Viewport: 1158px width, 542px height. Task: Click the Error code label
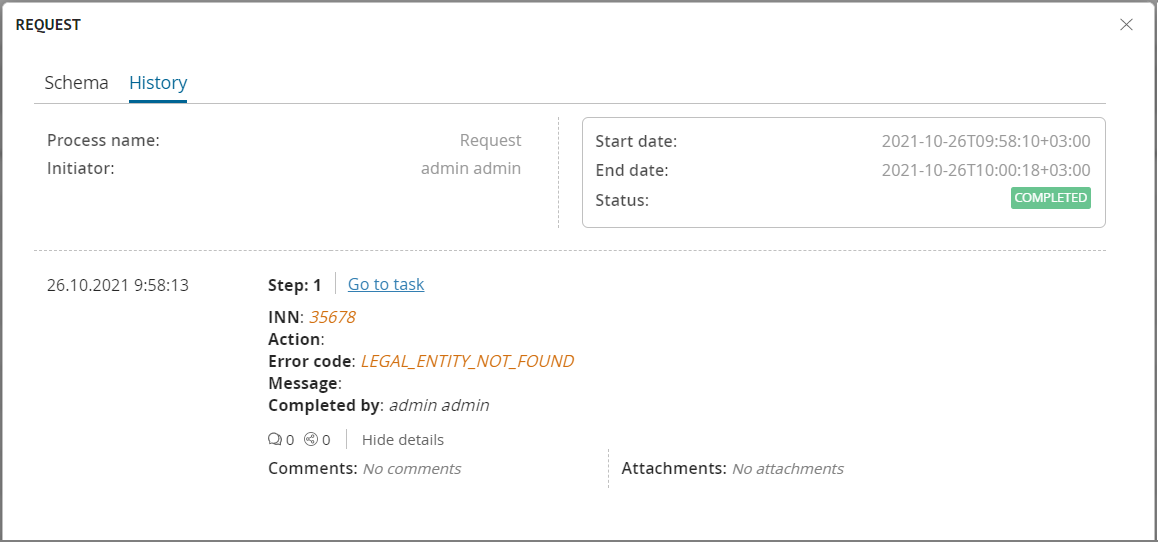coord(312,362)
